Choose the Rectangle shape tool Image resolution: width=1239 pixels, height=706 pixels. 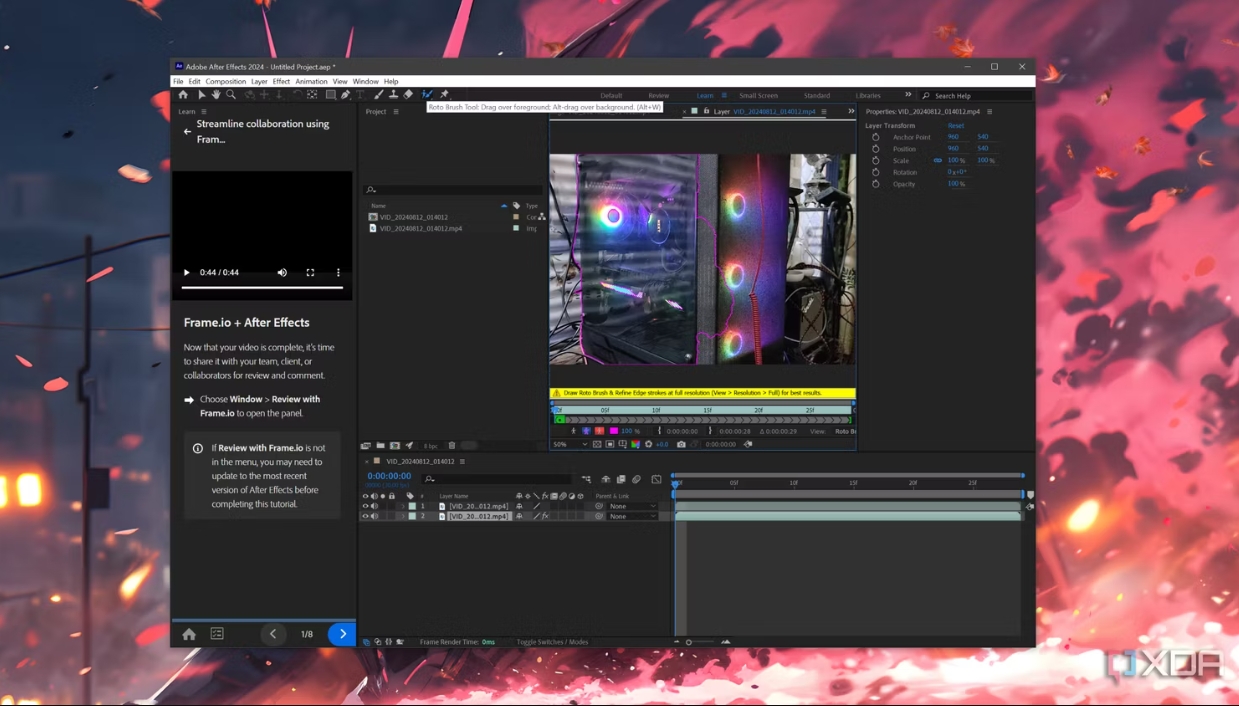330,94
